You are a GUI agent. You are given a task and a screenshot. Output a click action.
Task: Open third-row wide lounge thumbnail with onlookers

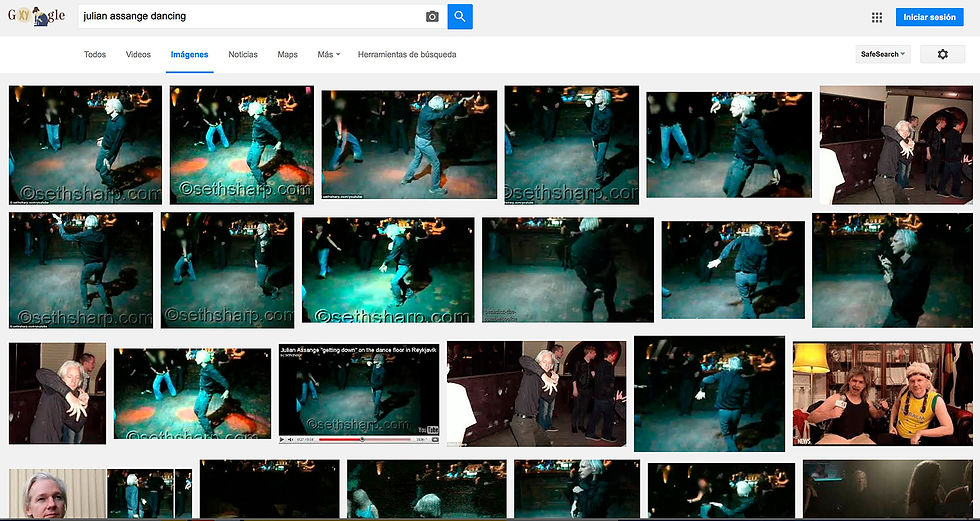coord(536,394)
